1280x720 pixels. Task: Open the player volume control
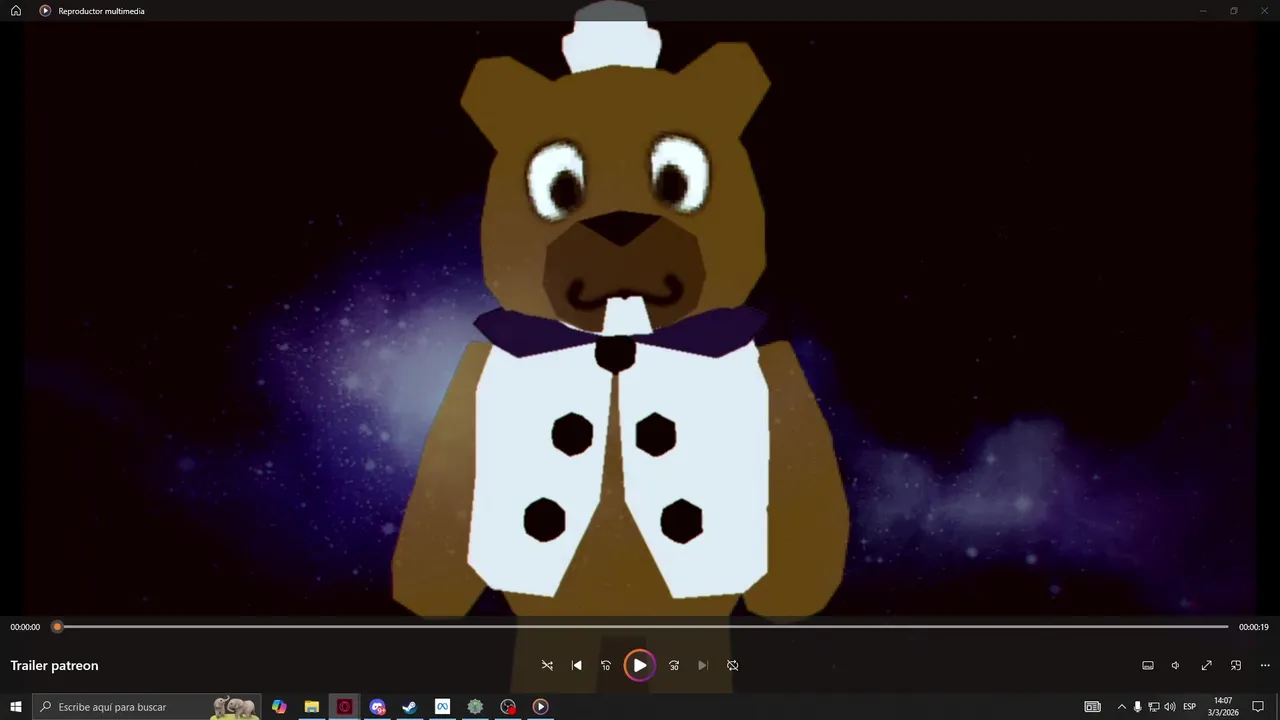click(1176, 665)
